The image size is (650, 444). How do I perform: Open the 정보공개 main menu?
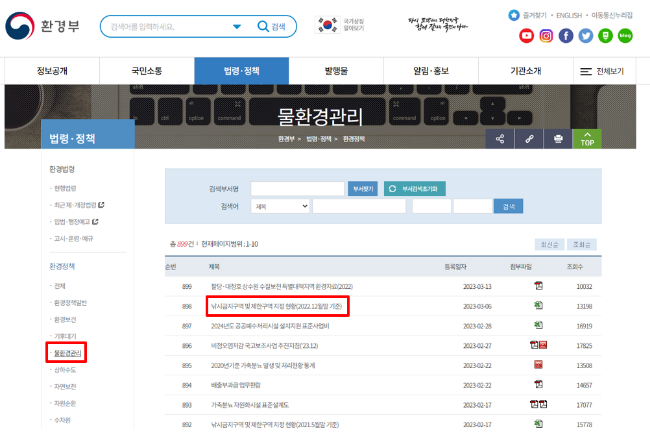tap(52, 71)
